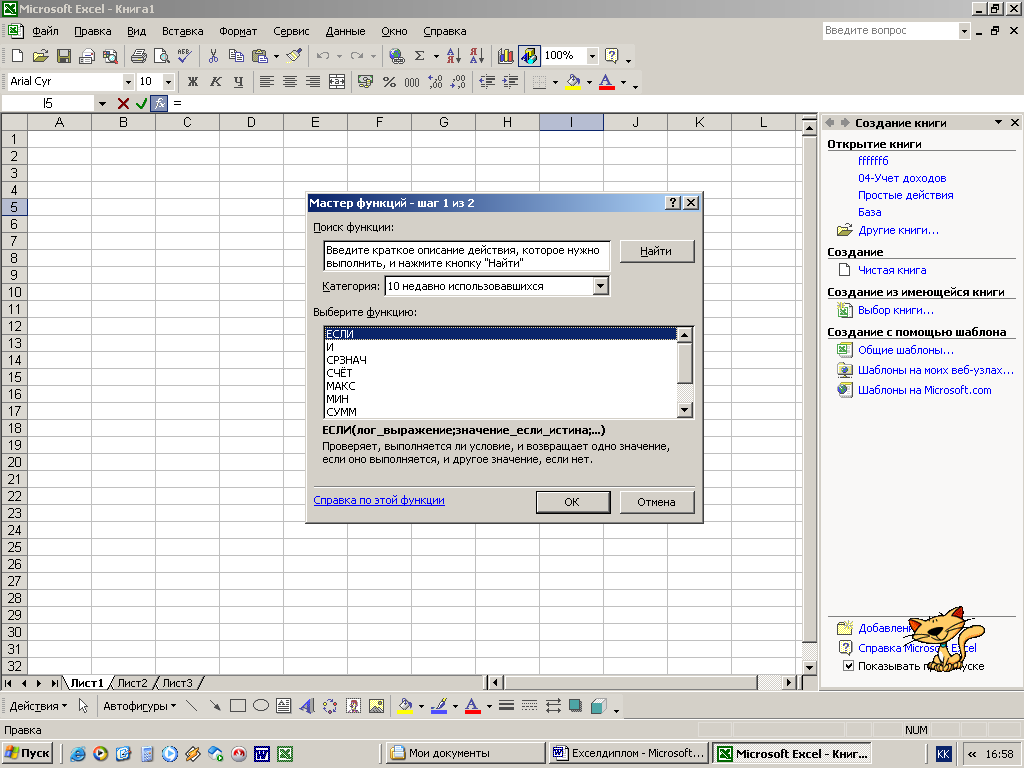Open the 'Чистая книга' link
Image resolution: width=1024 pixels, height=768 pixels.
coord(892,270)
